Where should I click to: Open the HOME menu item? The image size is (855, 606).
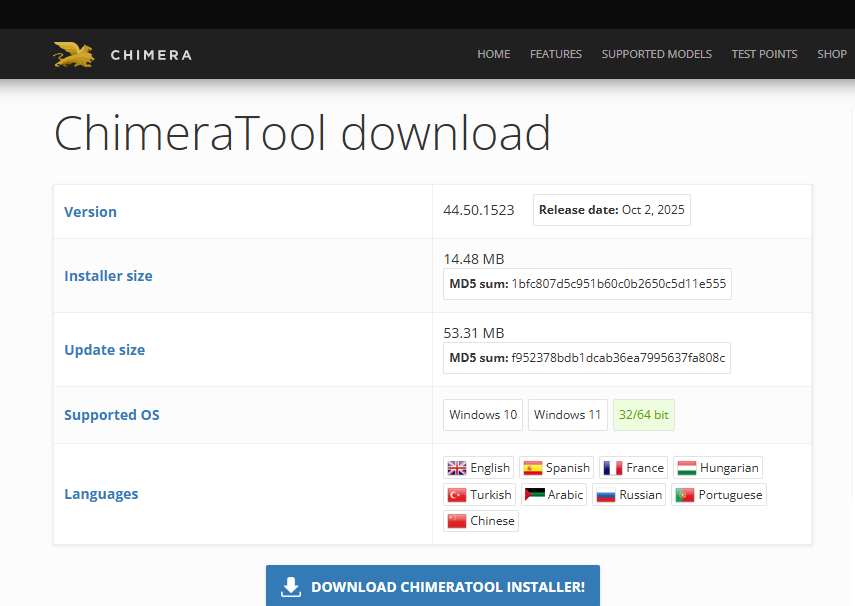point(493,54)
